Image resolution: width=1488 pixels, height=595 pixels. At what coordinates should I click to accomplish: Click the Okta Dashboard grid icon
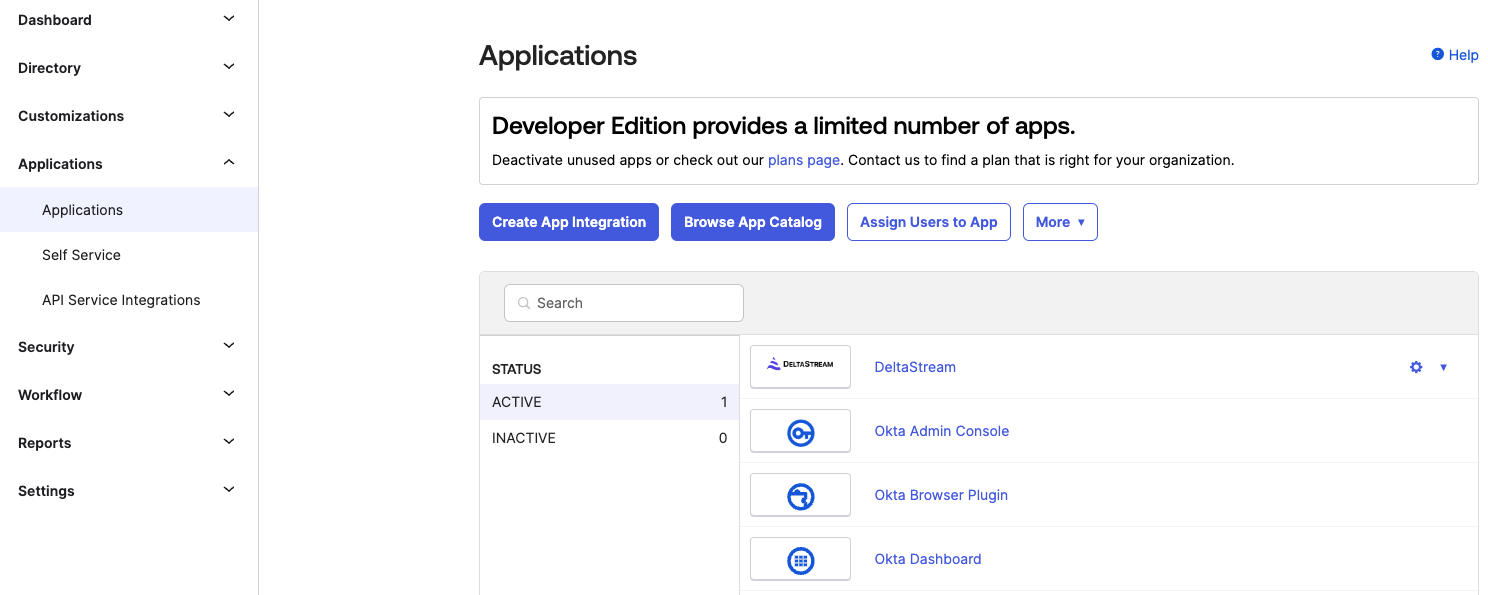[800, 560]
